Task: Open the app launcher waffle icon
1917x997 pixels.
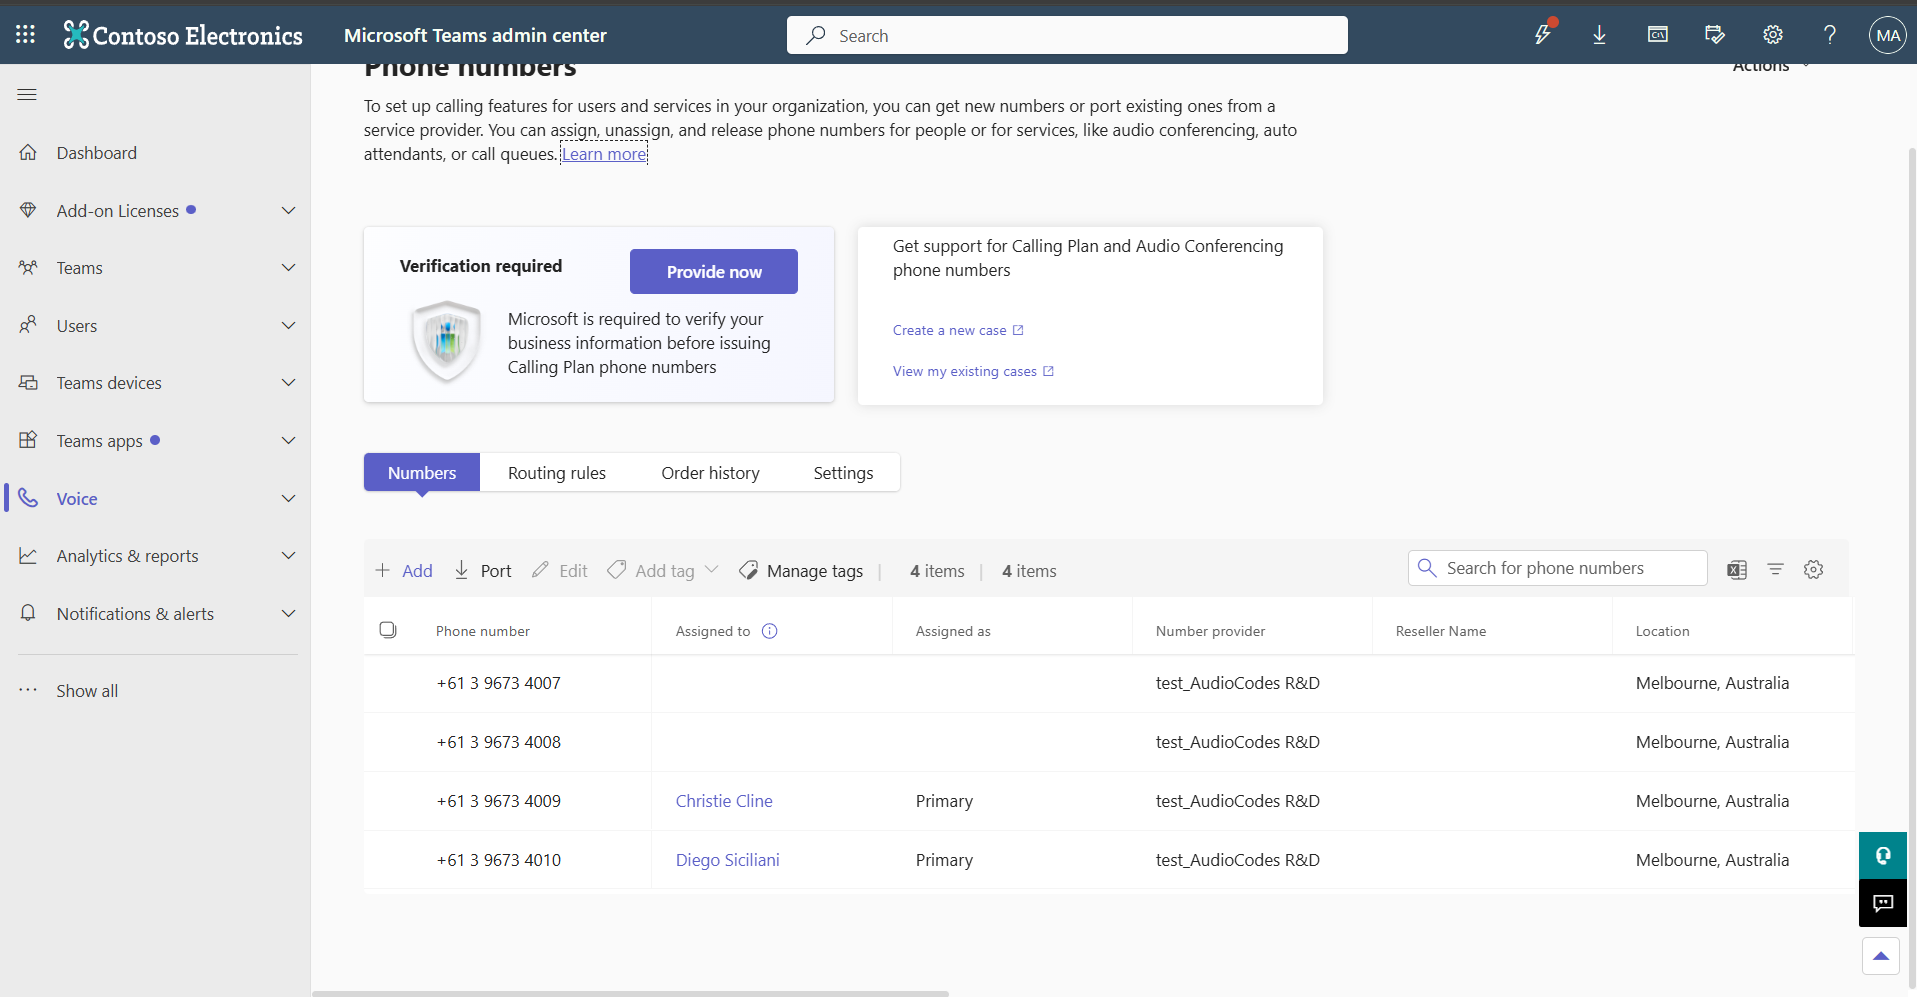Action: pos(26,35)
